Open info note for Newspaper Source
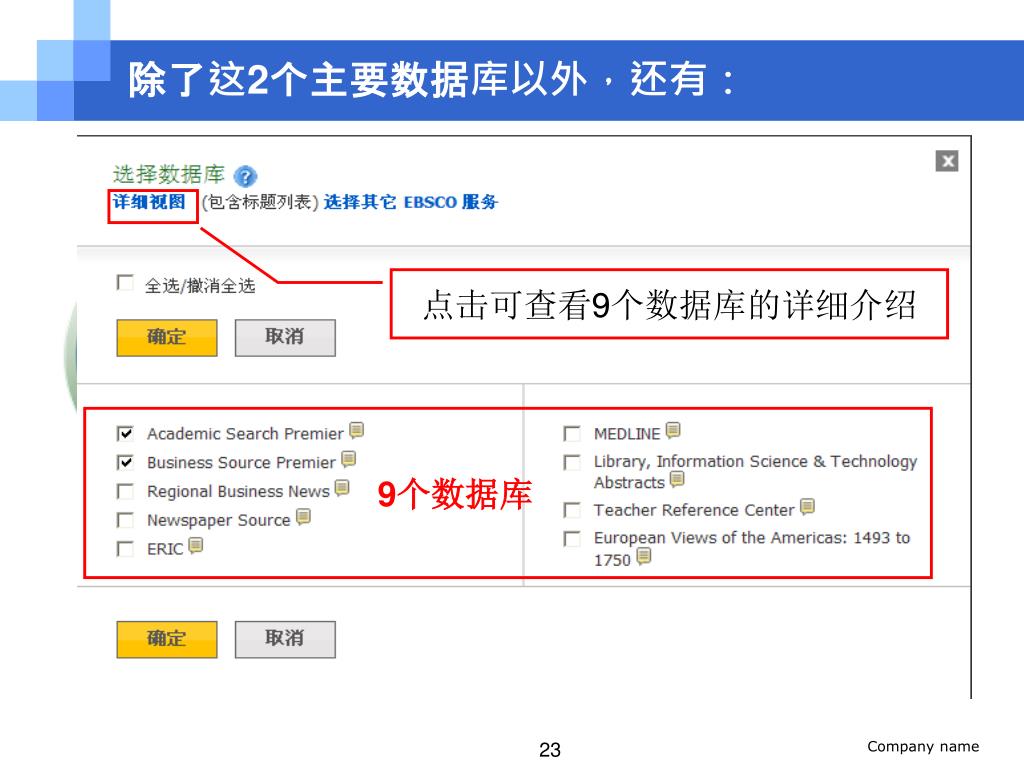The width and height of the screenshot is (1024, 768). [303, 517]
